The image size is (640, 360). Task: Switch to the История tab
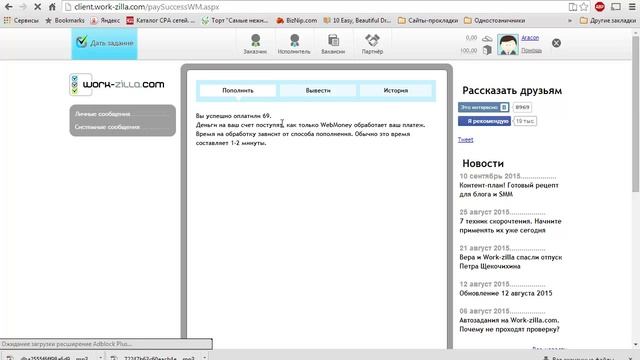[396, 90]
